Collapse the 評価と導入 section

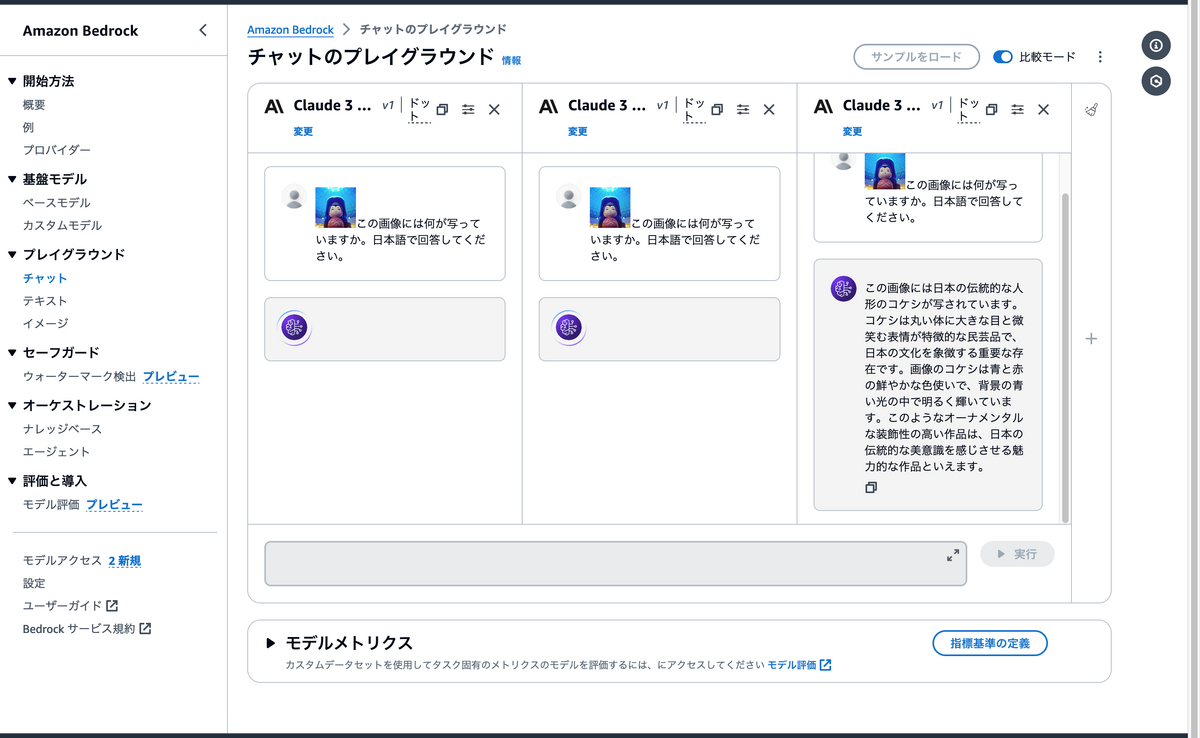(x=12, y=481)
